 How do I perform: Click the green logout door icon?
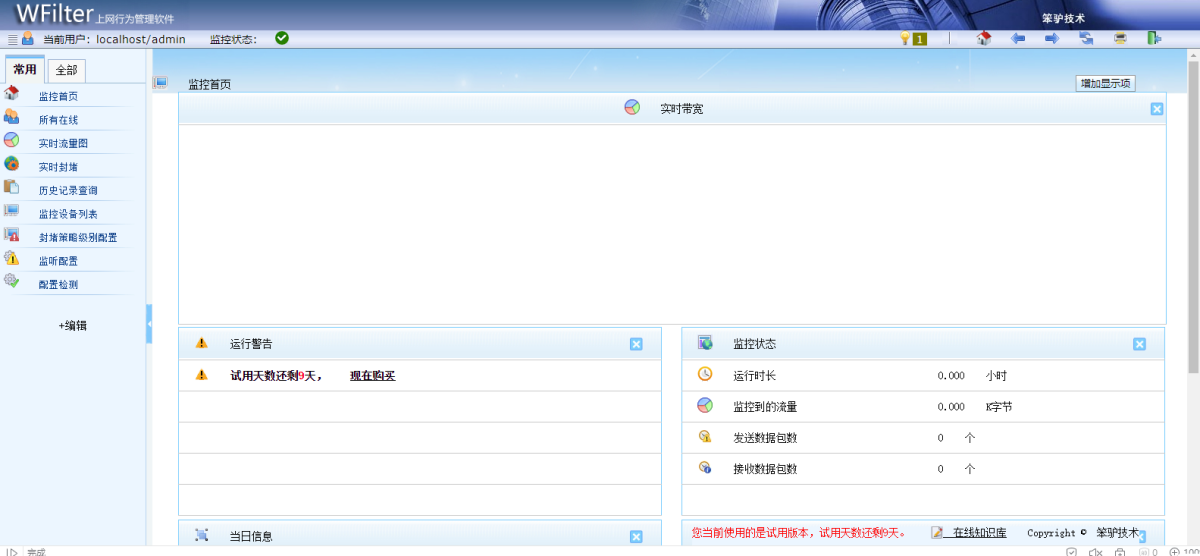point(1154,38)
